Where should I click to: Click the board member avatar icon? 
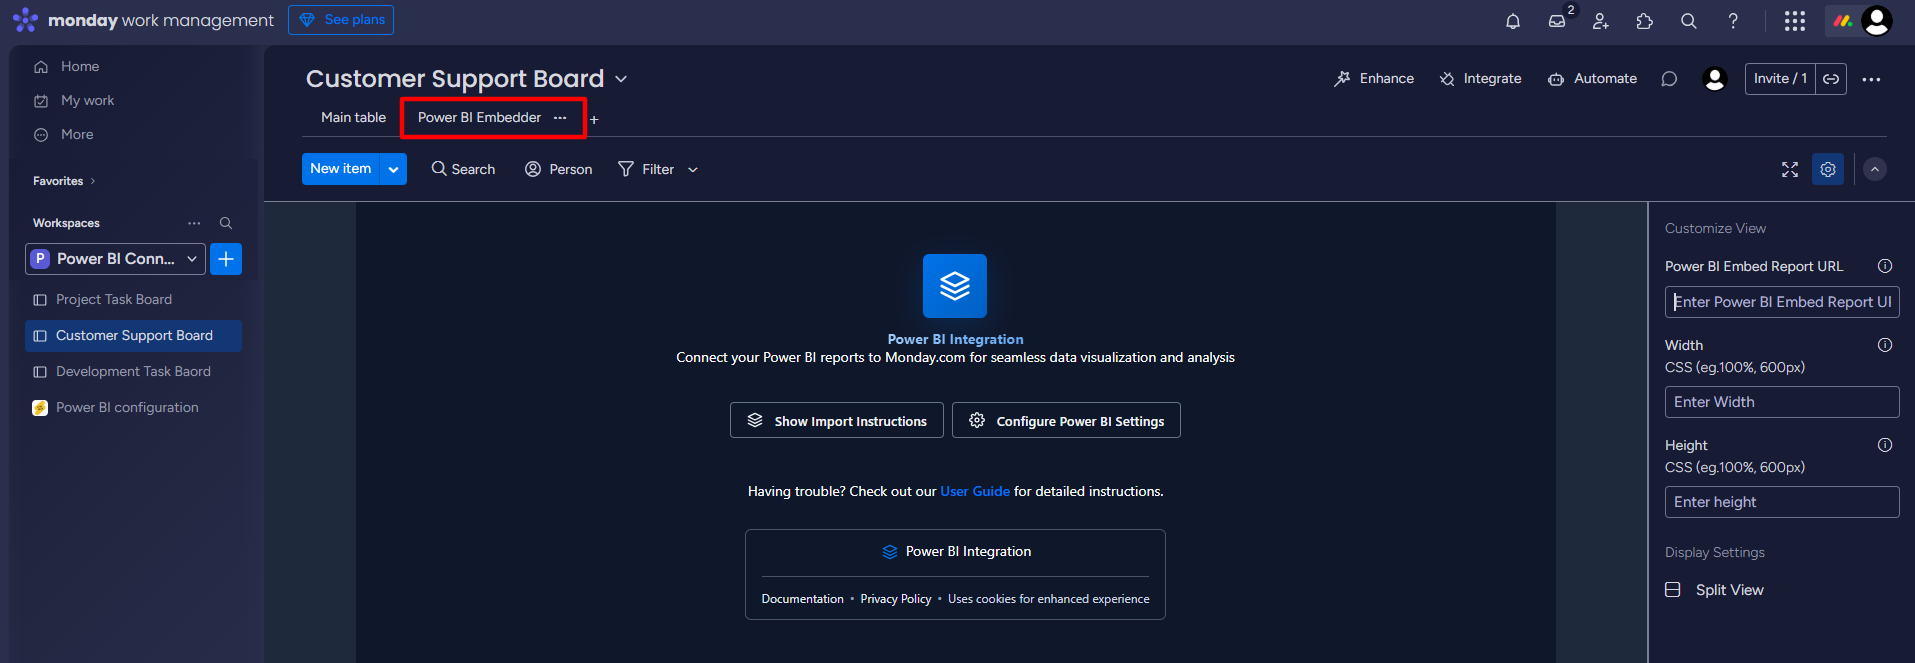pyautogui.click(x=1715, y=79)
